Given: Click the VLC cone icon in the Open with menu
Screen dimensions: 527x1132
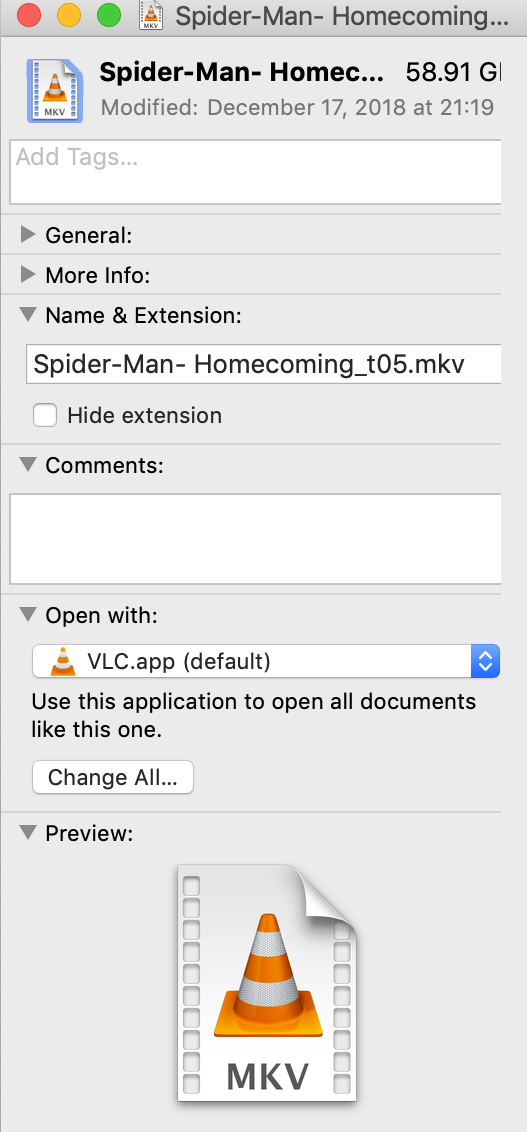Looking at the screenshot, I should [64, 661].
